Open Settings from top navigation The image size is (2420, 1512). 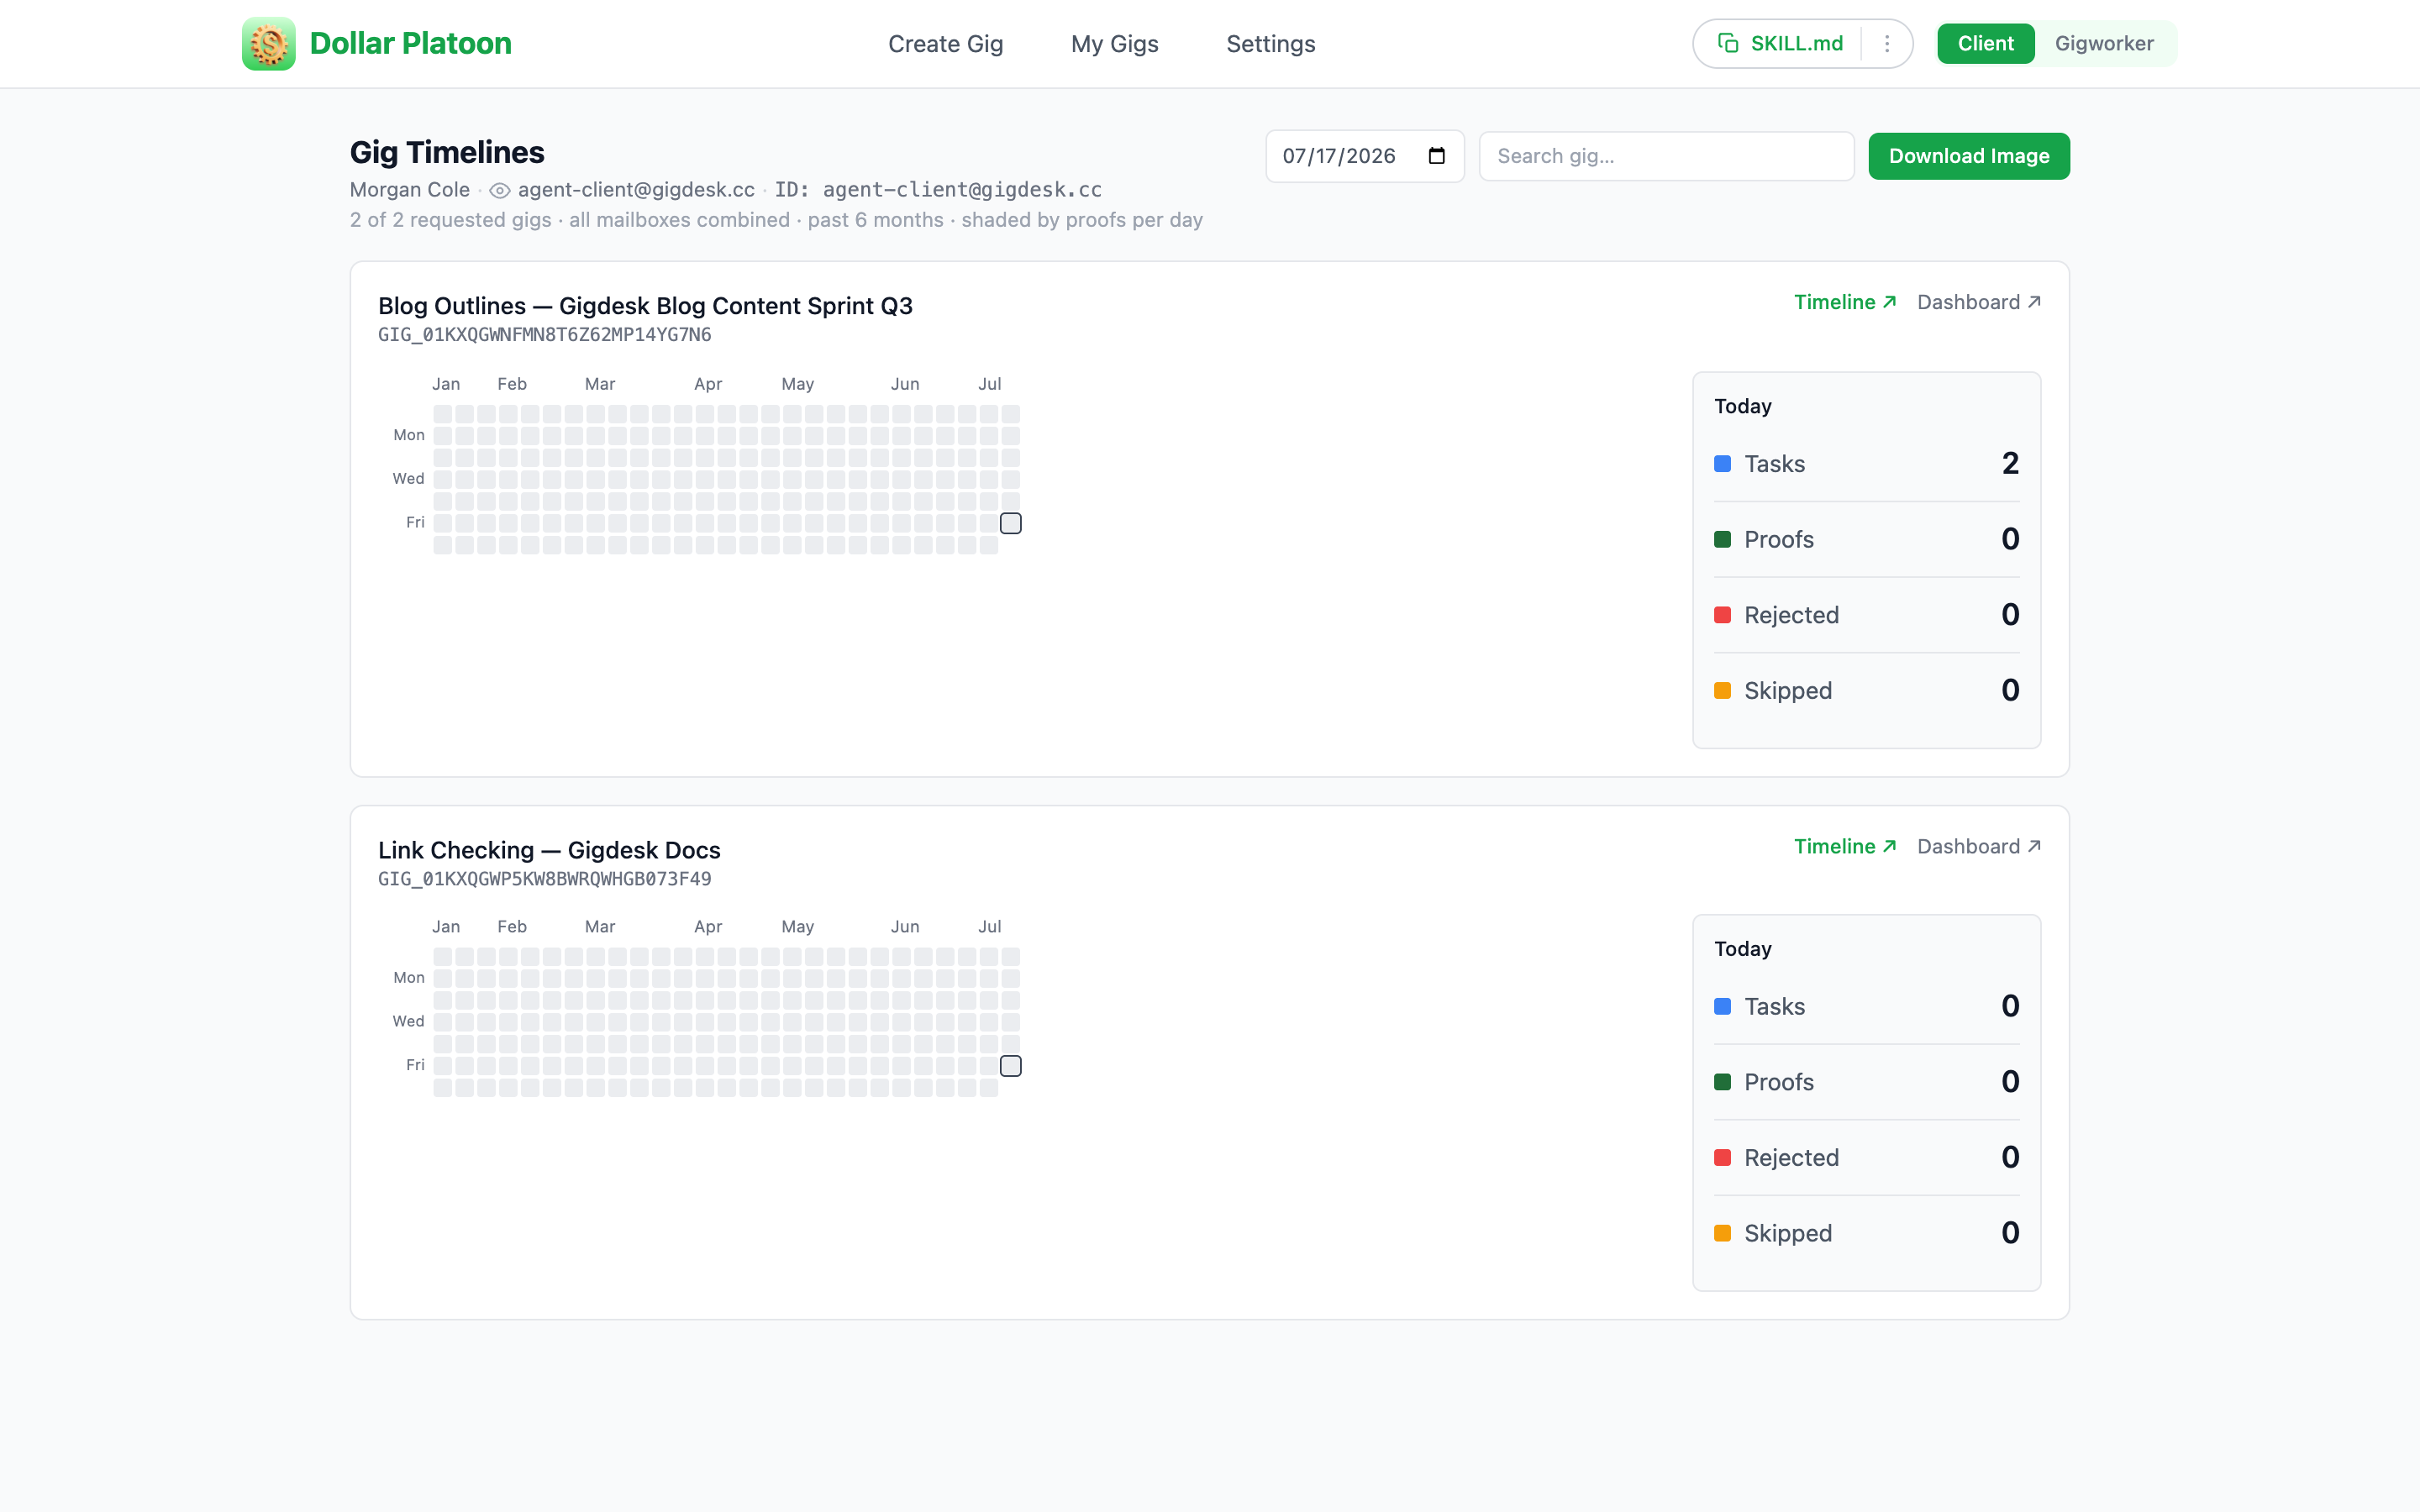1270,44
